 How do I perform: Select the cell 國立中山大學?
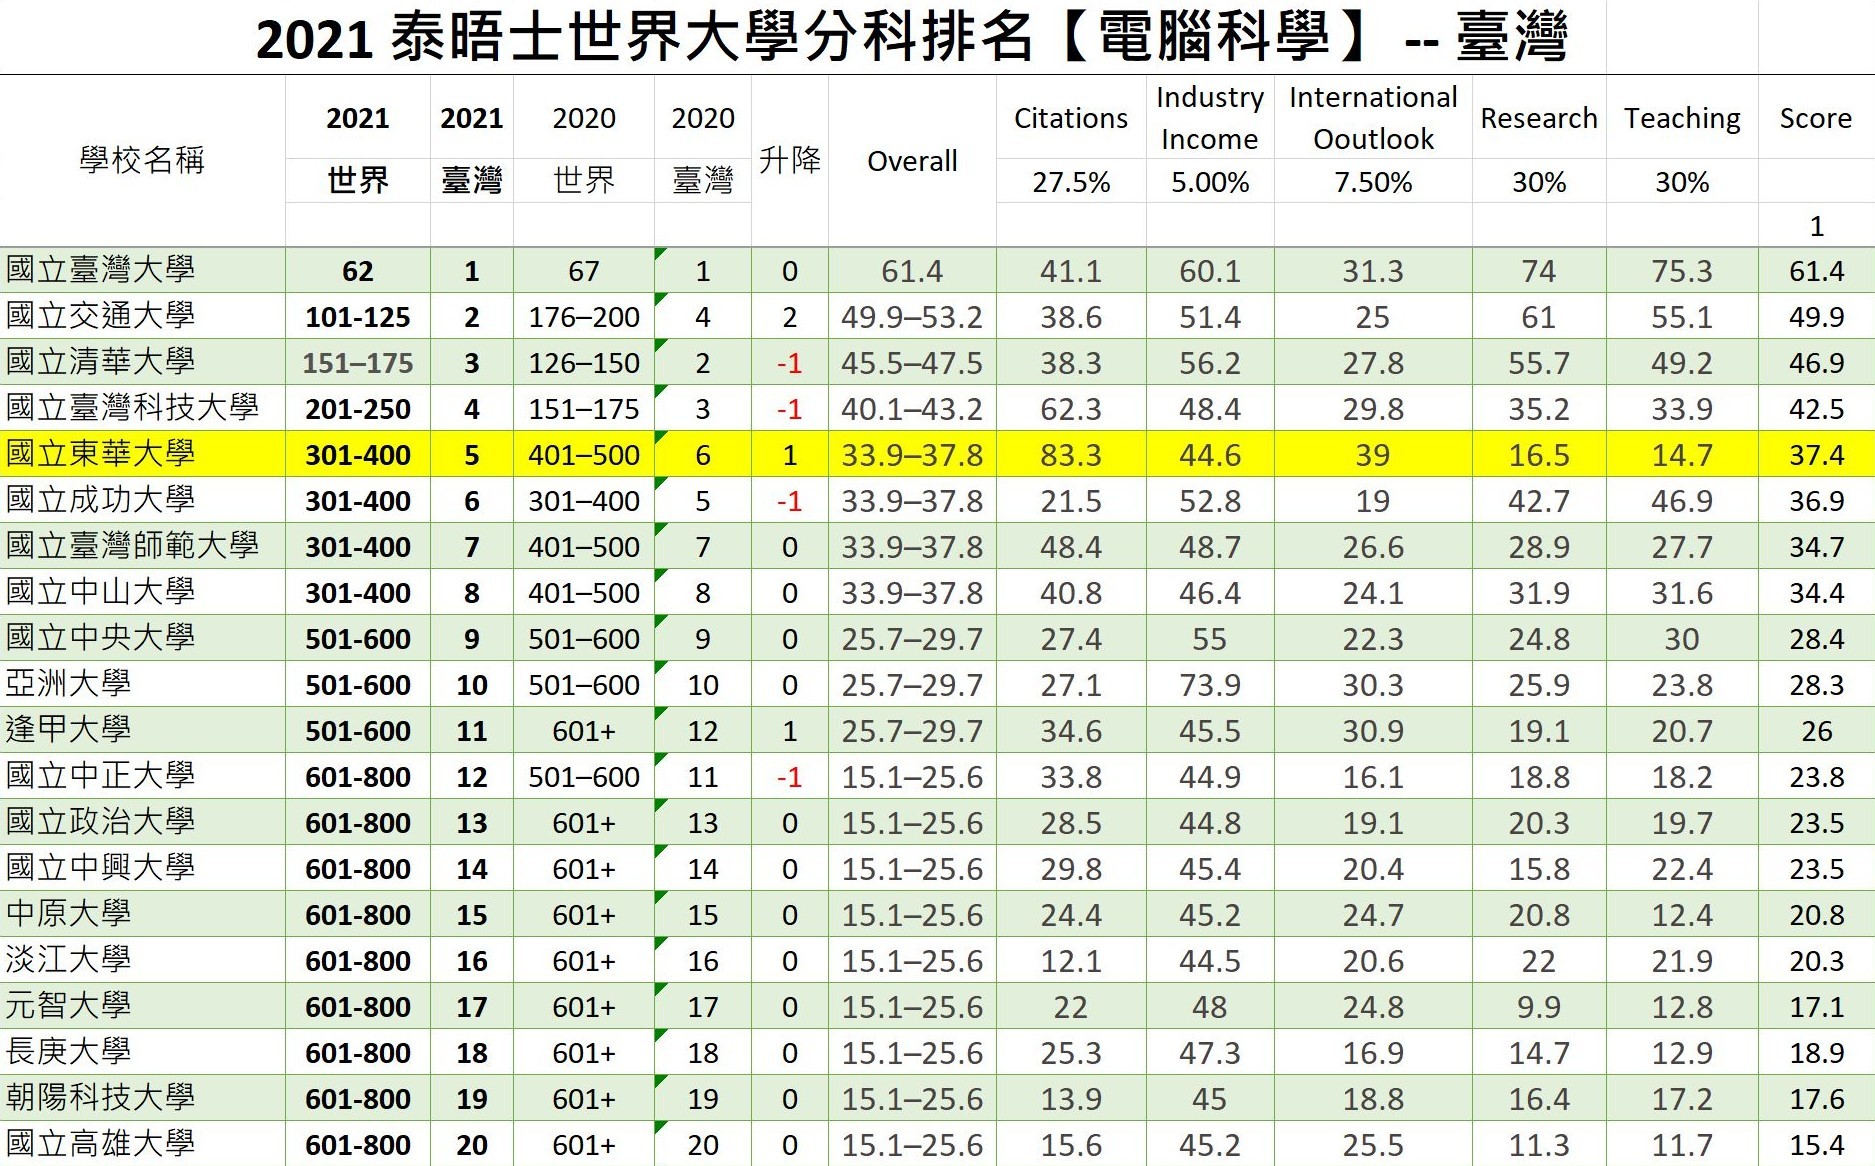click(142, 592)
